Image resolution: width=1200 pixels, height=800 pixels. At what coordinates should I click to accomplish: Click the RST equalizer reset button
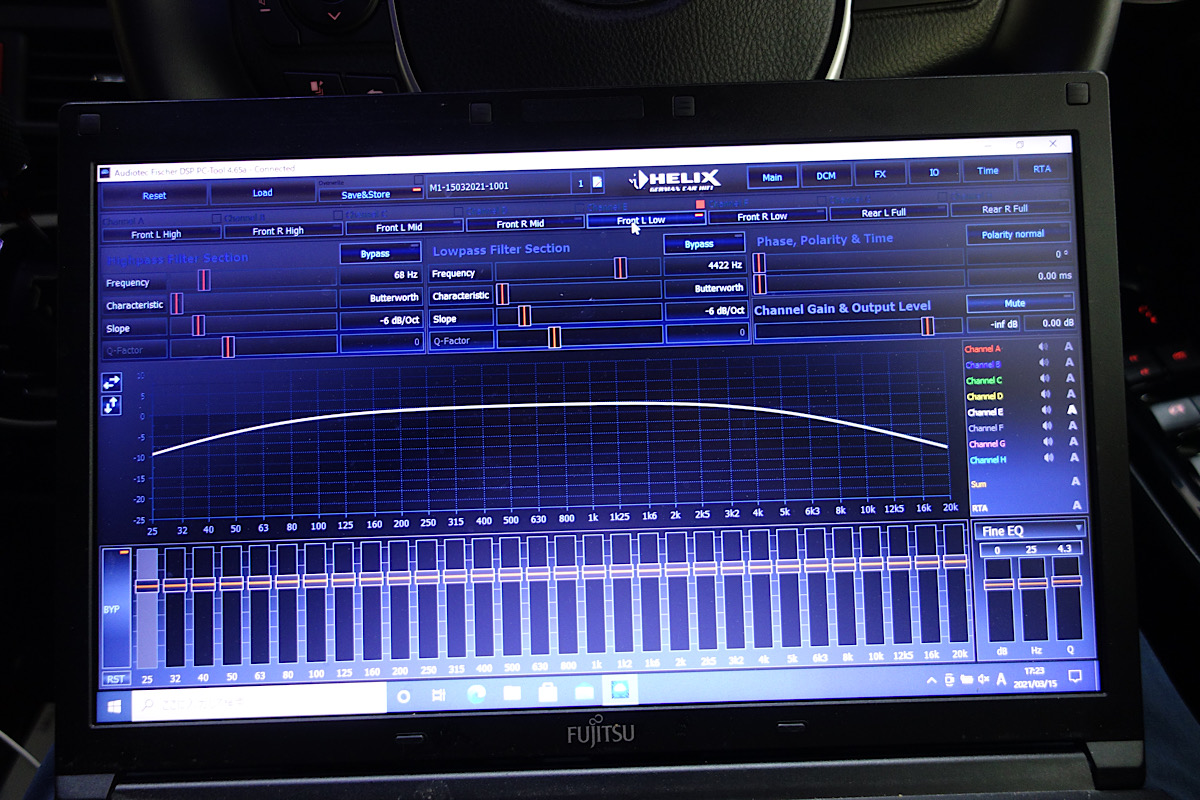[115, 679]
